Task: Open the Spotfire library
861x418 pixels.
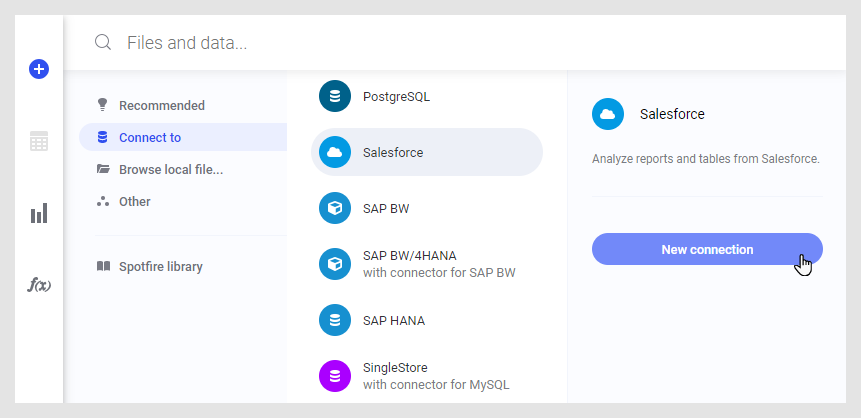Action: [x=160, y=267]
